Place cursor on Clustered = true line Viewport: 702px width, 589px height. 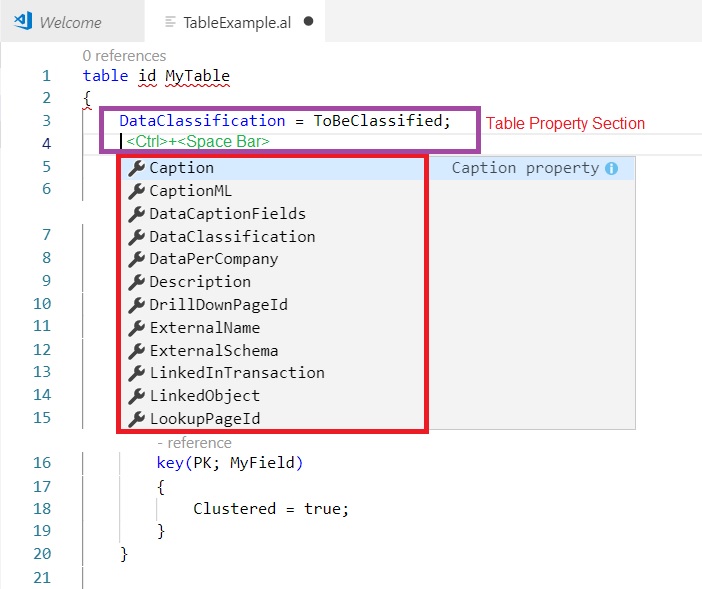pyautogui.click(x=270, y=508)
